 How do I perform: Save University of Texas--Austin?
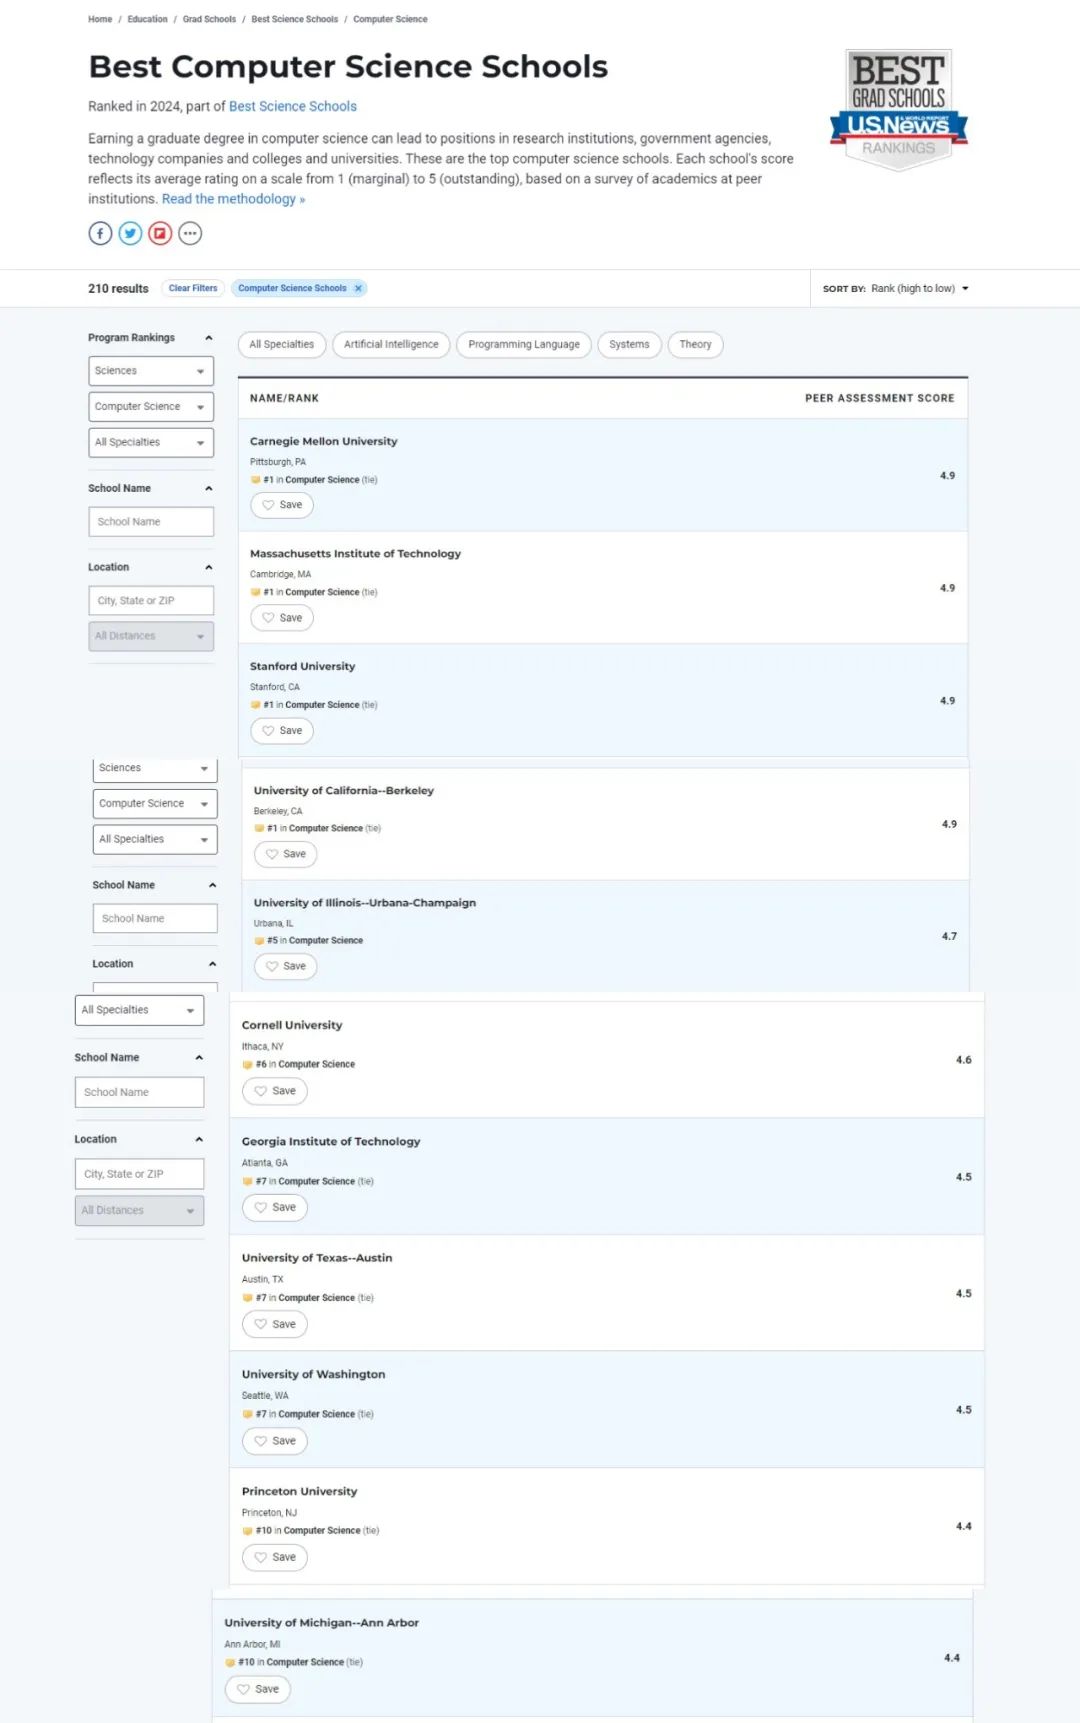pyautogui.click(x=275, y=1324)
